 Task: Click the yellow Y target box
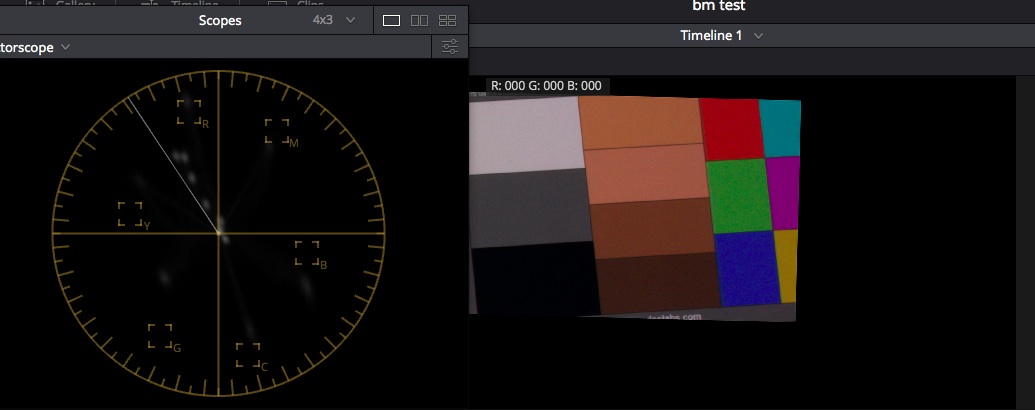coord(130,214)
